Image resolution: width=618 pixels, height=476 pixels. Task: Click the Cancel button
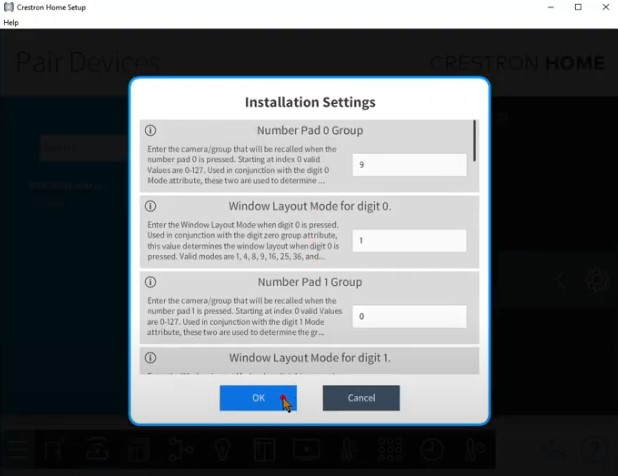tap(361, 398)
